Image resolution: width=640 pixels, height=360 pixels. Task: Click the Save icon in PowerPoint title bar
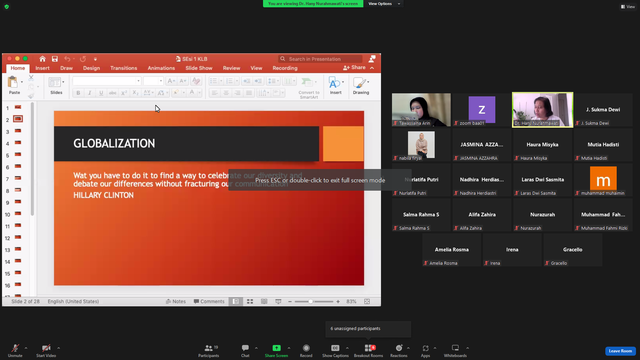[x=55, y=59]
